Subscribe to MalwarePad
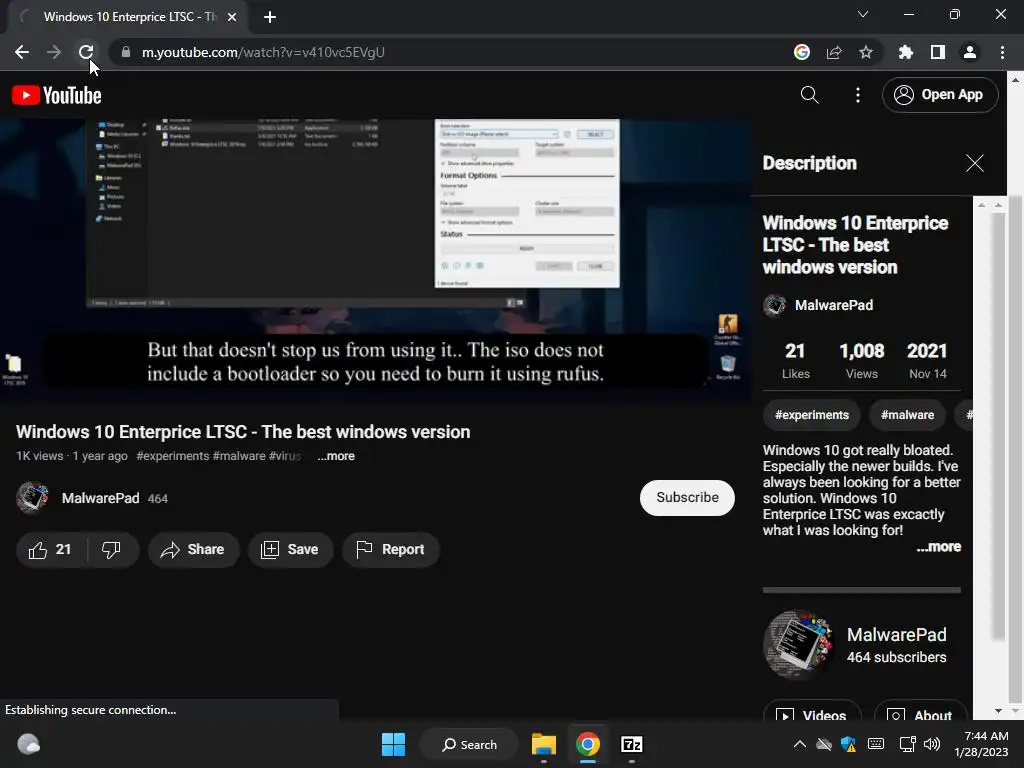 click(687, 498)
